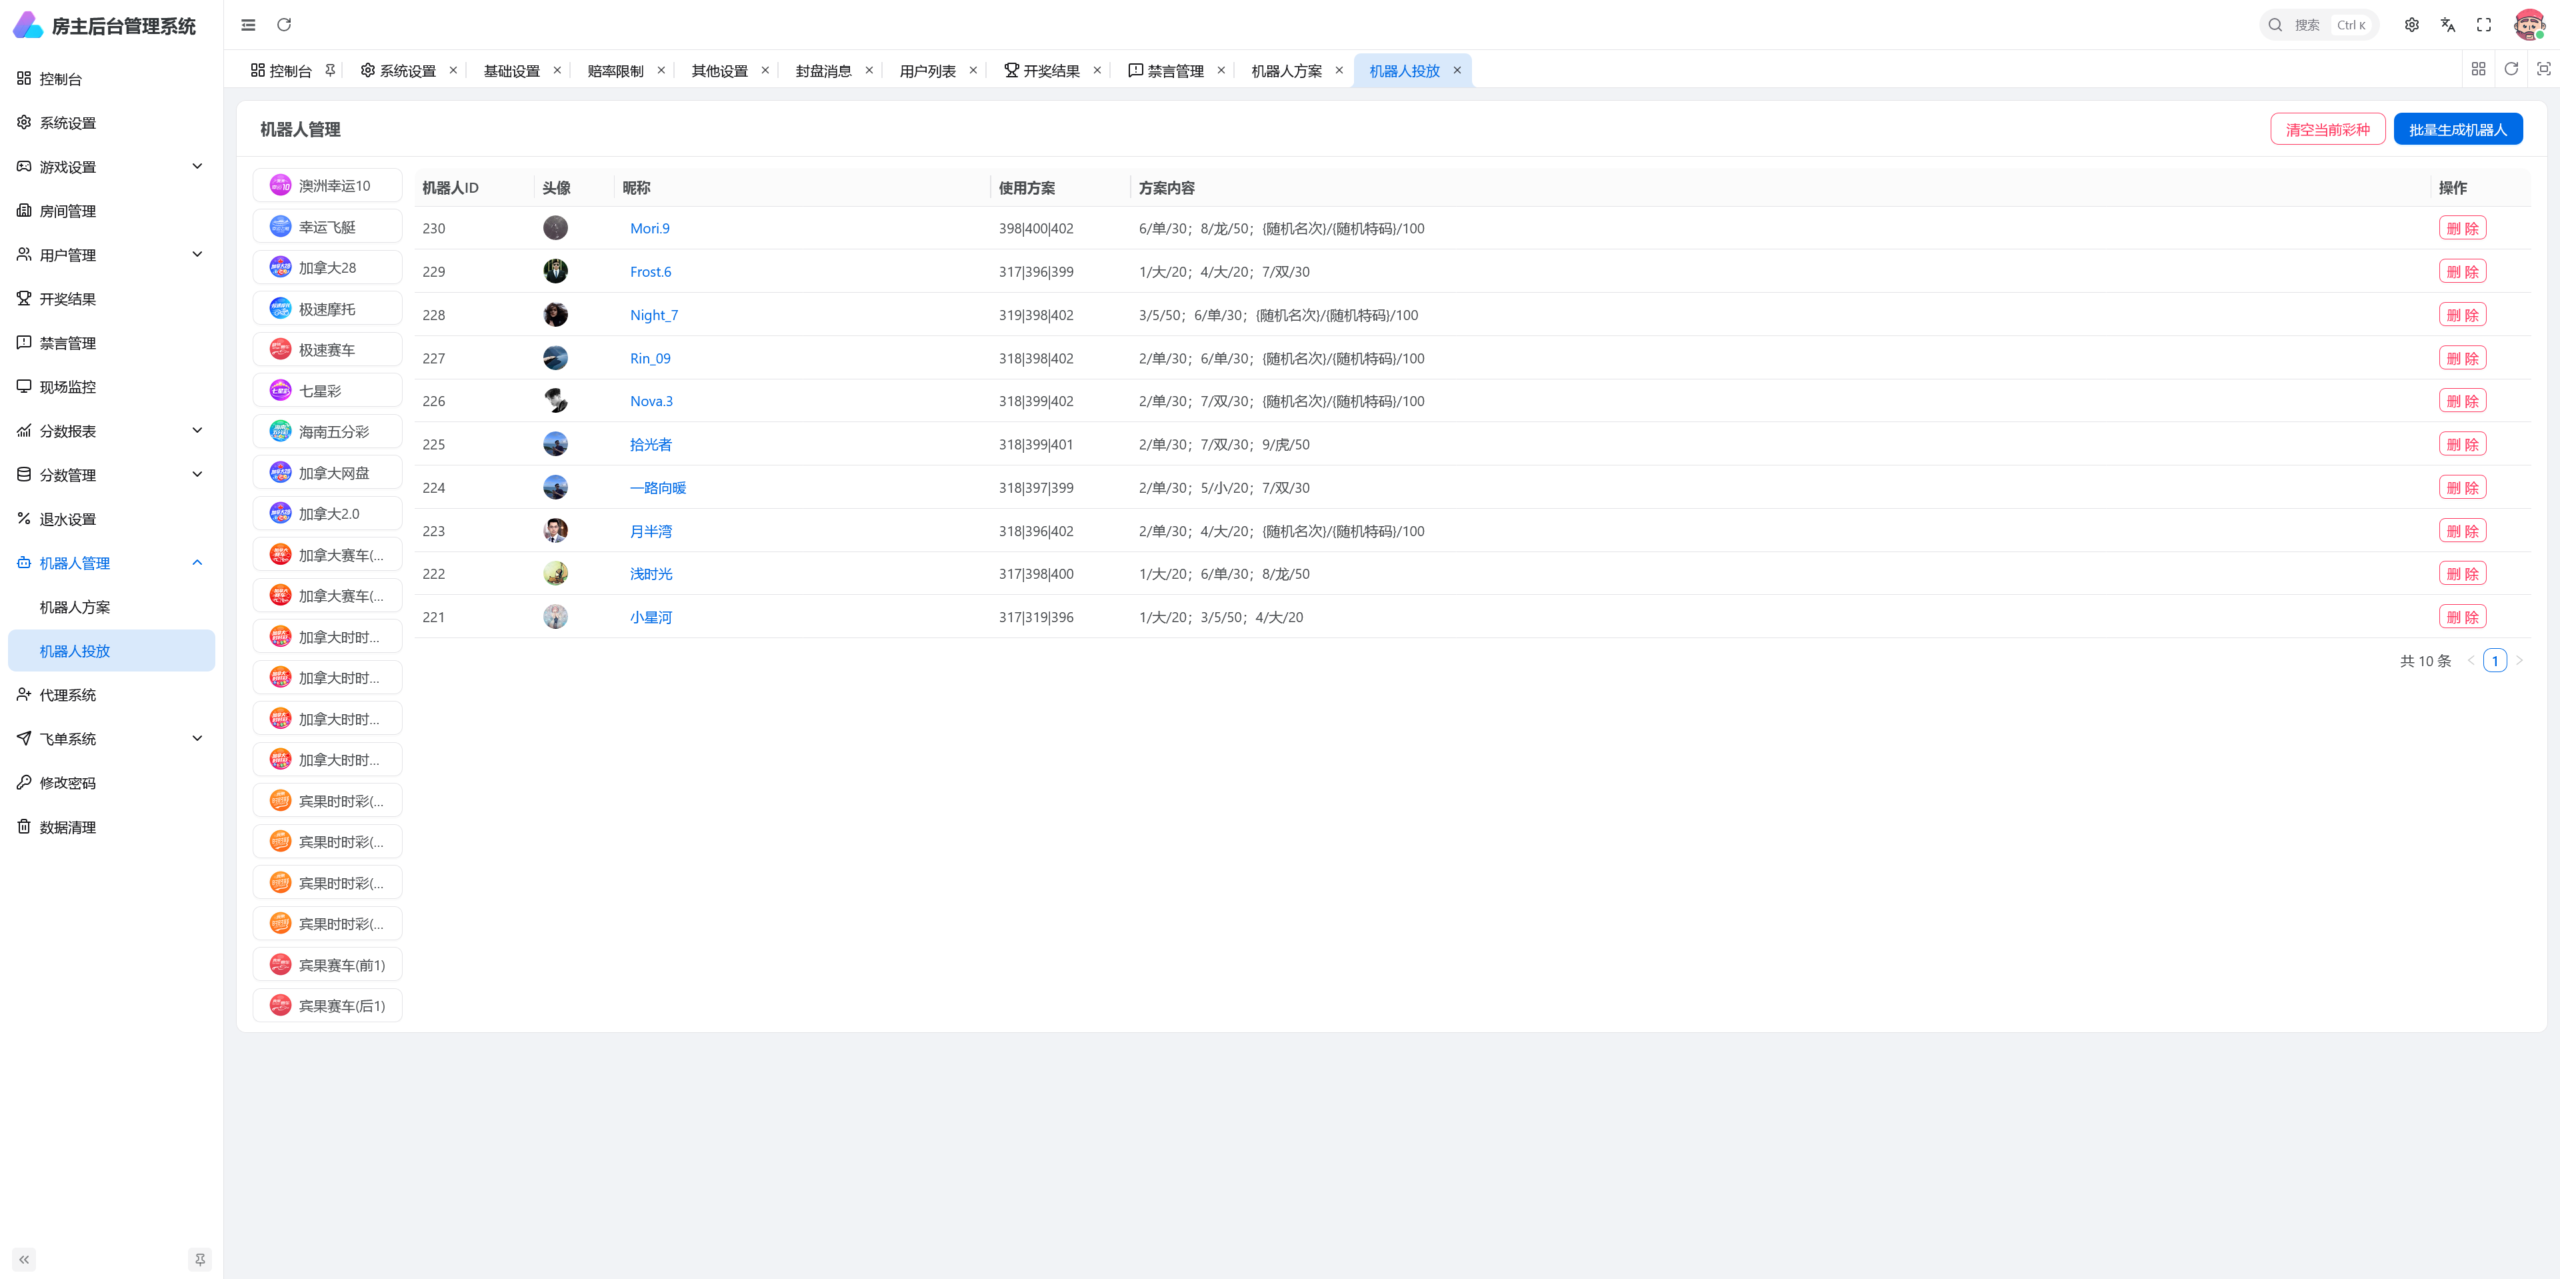2560x1279 pixels.
Task: Click the 批量生成机器人 button
Action: (2458, 129)
